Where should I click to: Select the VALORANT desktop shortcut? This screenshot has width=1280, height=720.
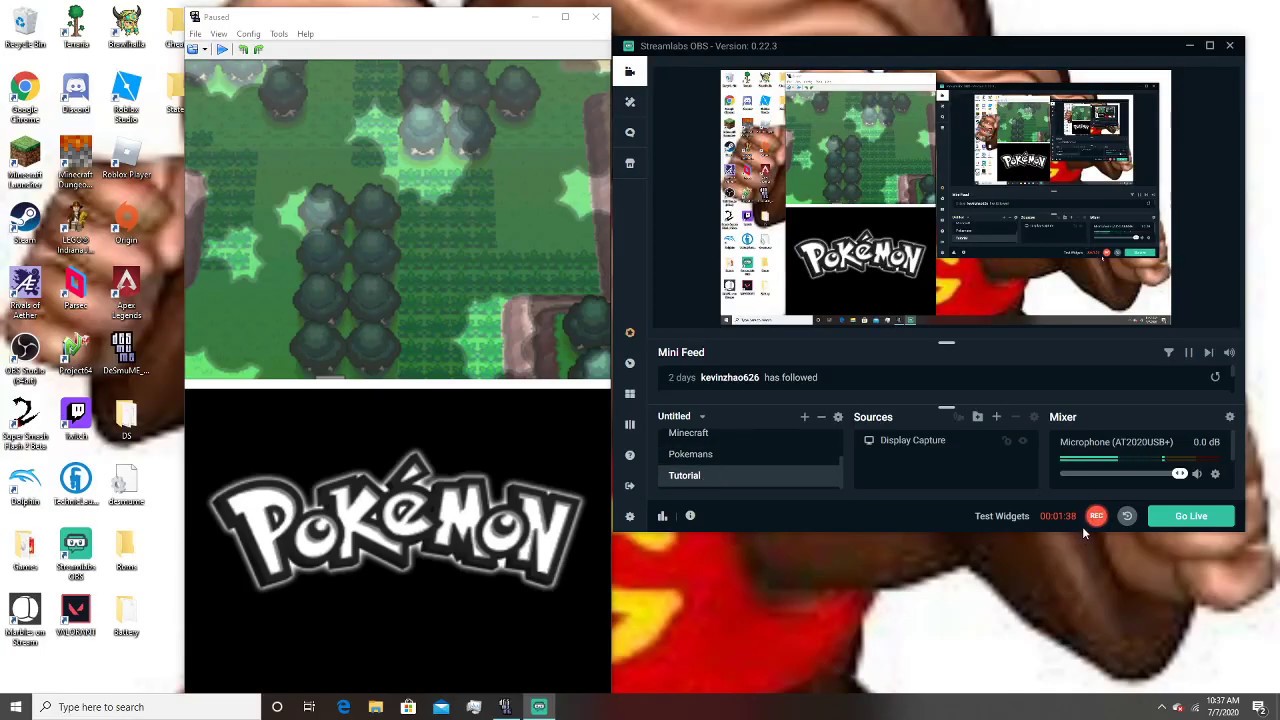pyautogui.click(x=76, y=615)
